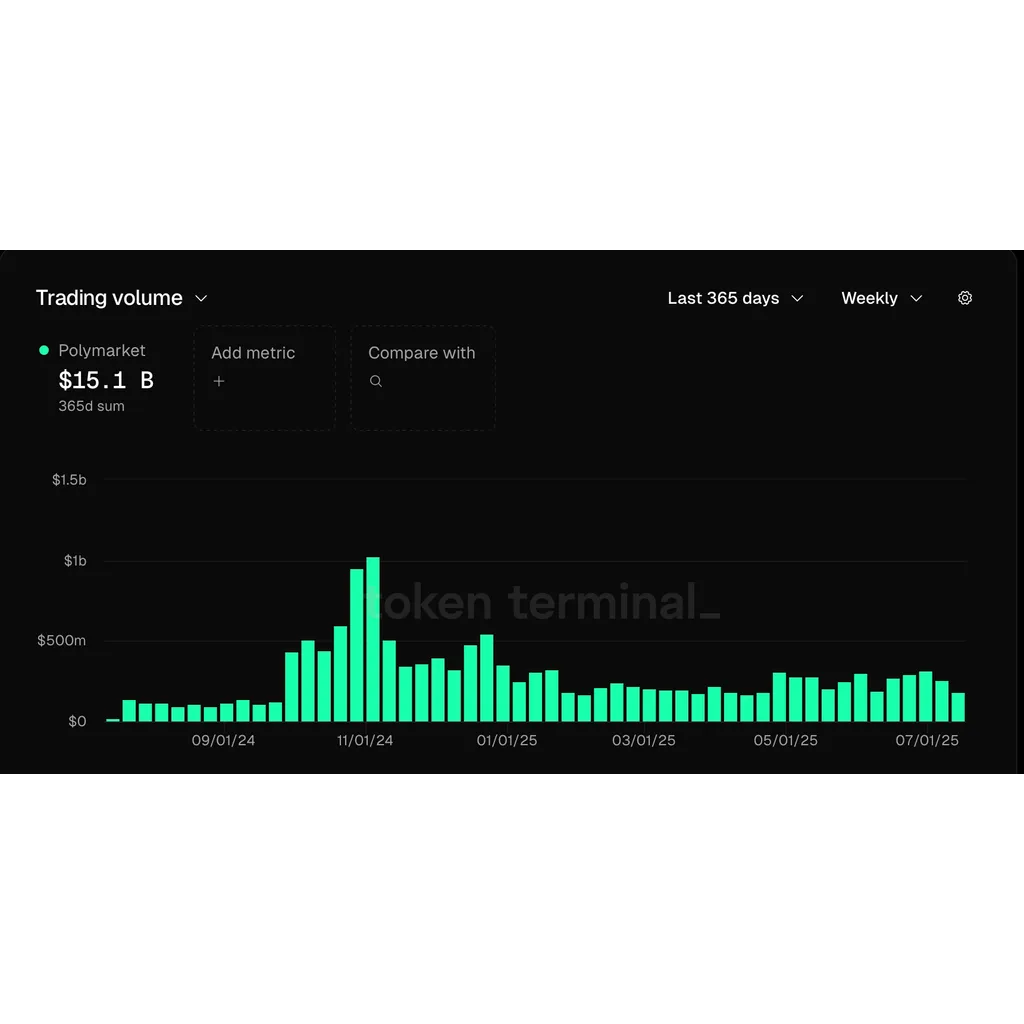Open the Last 365 days range dropdown
The image size is (1024, 1024).
tap(735, 298)
